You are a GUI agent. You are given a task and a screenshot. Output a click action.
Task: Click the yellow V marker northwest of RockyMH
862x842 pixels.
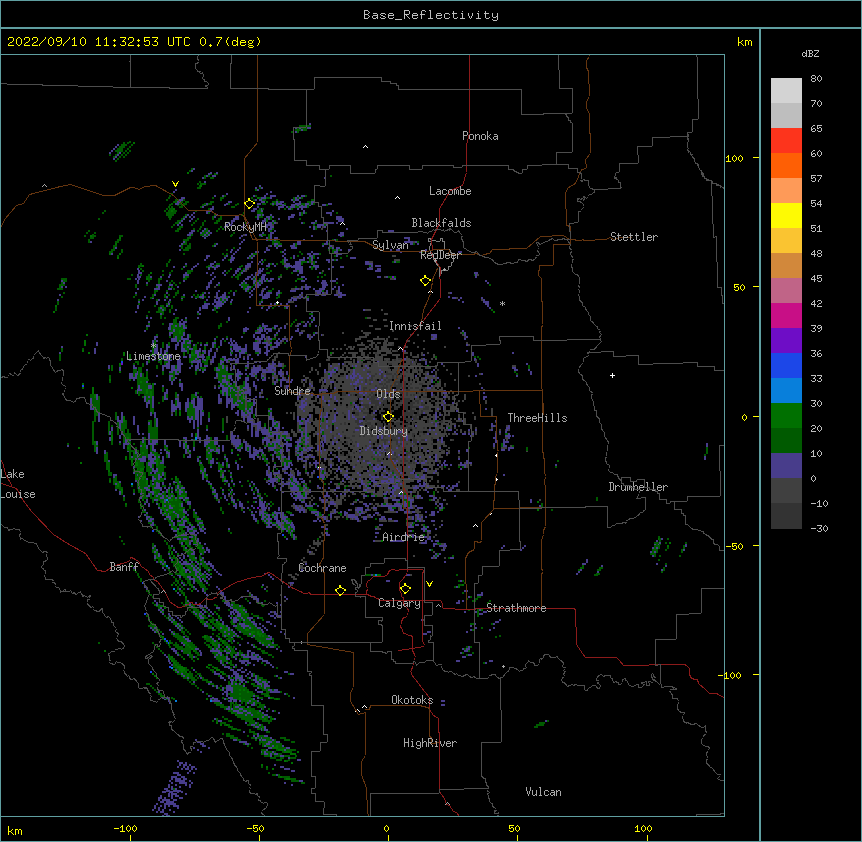coord(175,184)
